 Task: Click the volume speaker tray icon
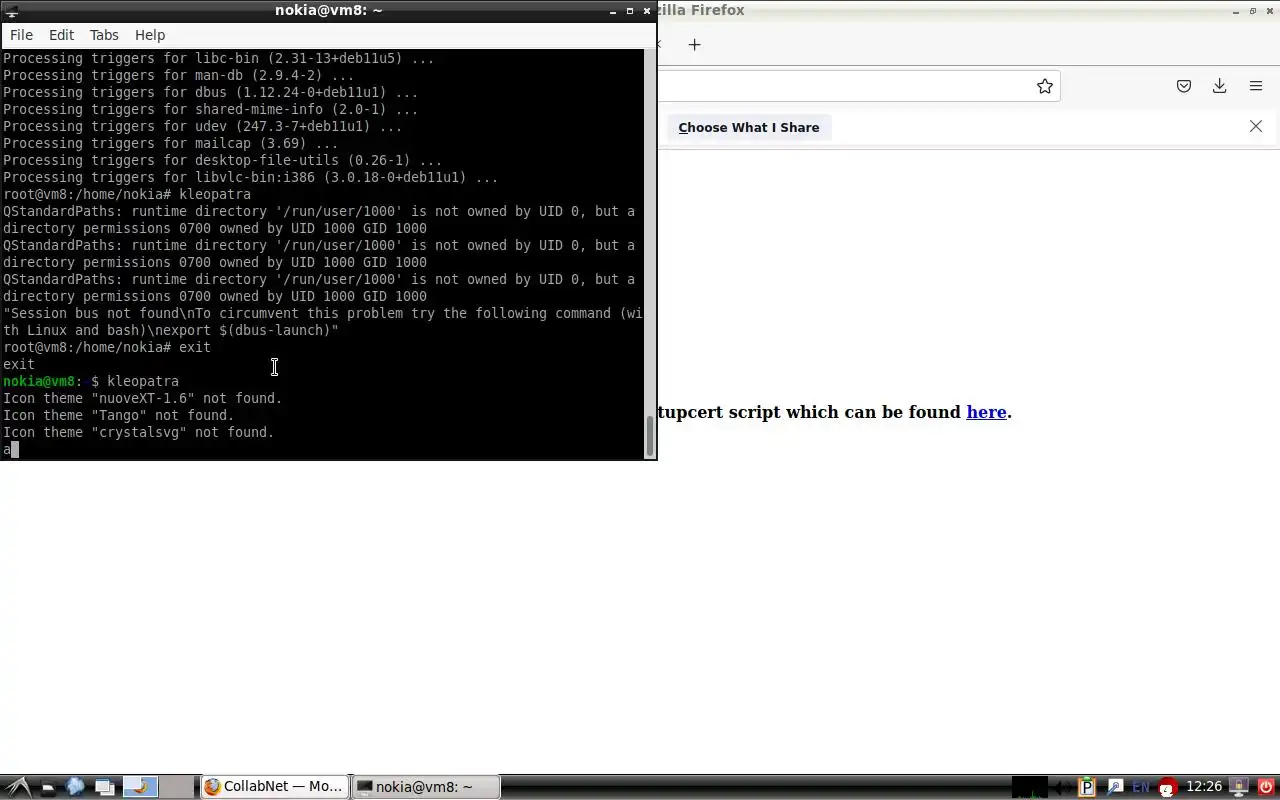click(1063, 787)
